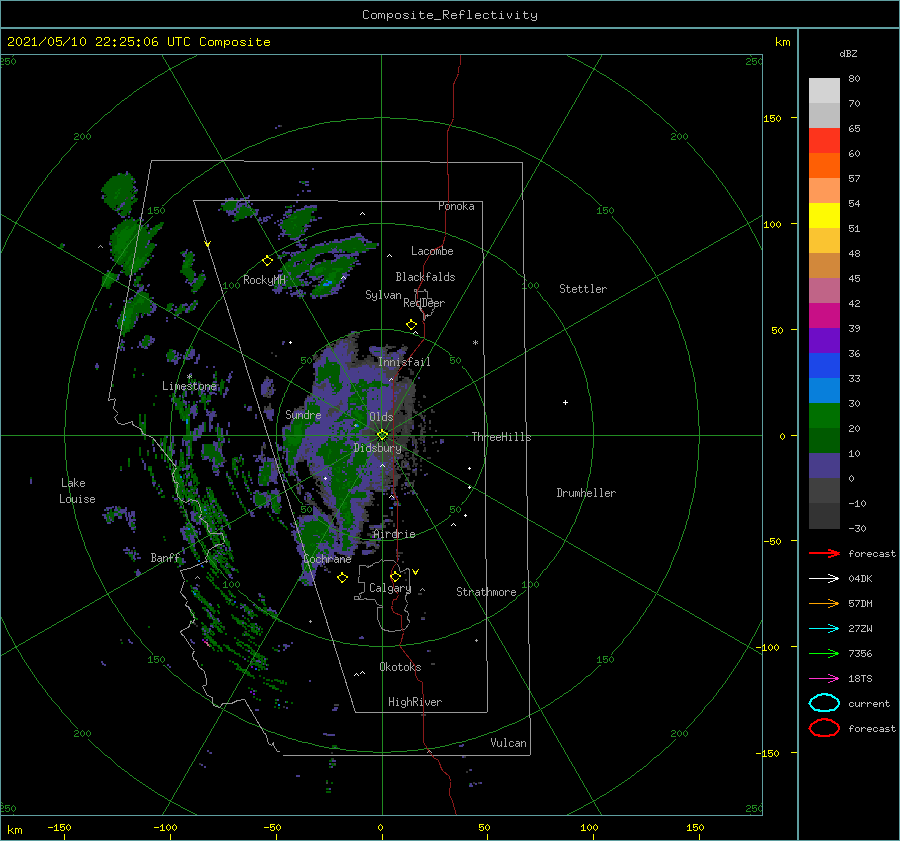The image size is (900, 841).
Task: Click the white cross marker below Stettler
Action: click(x=565, y=402)
